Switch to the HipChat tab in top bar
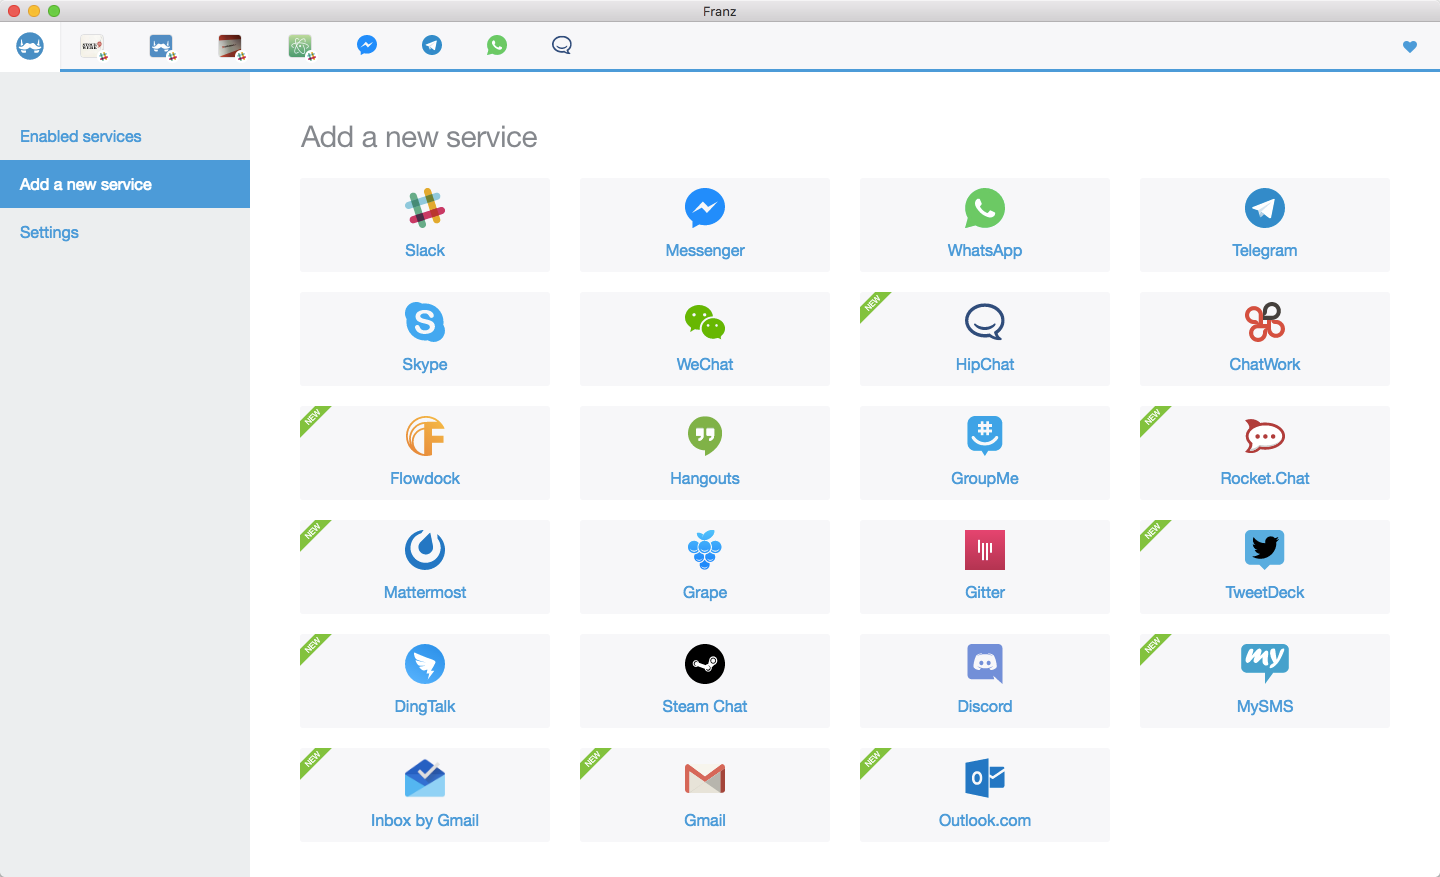The height and width of the screenshot is (877, 1440). click(x=562, y=45)
